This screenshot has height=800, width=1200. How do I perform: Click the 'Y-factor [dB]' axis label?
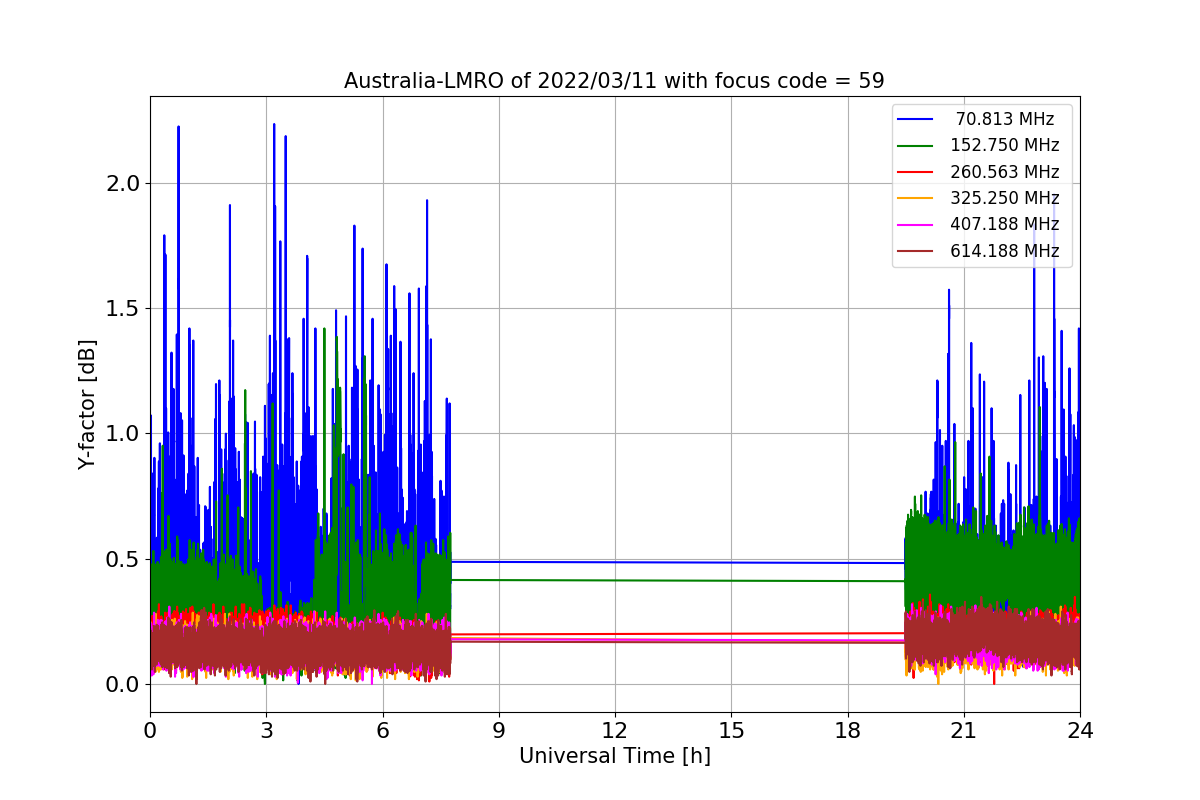click(88, 404)
